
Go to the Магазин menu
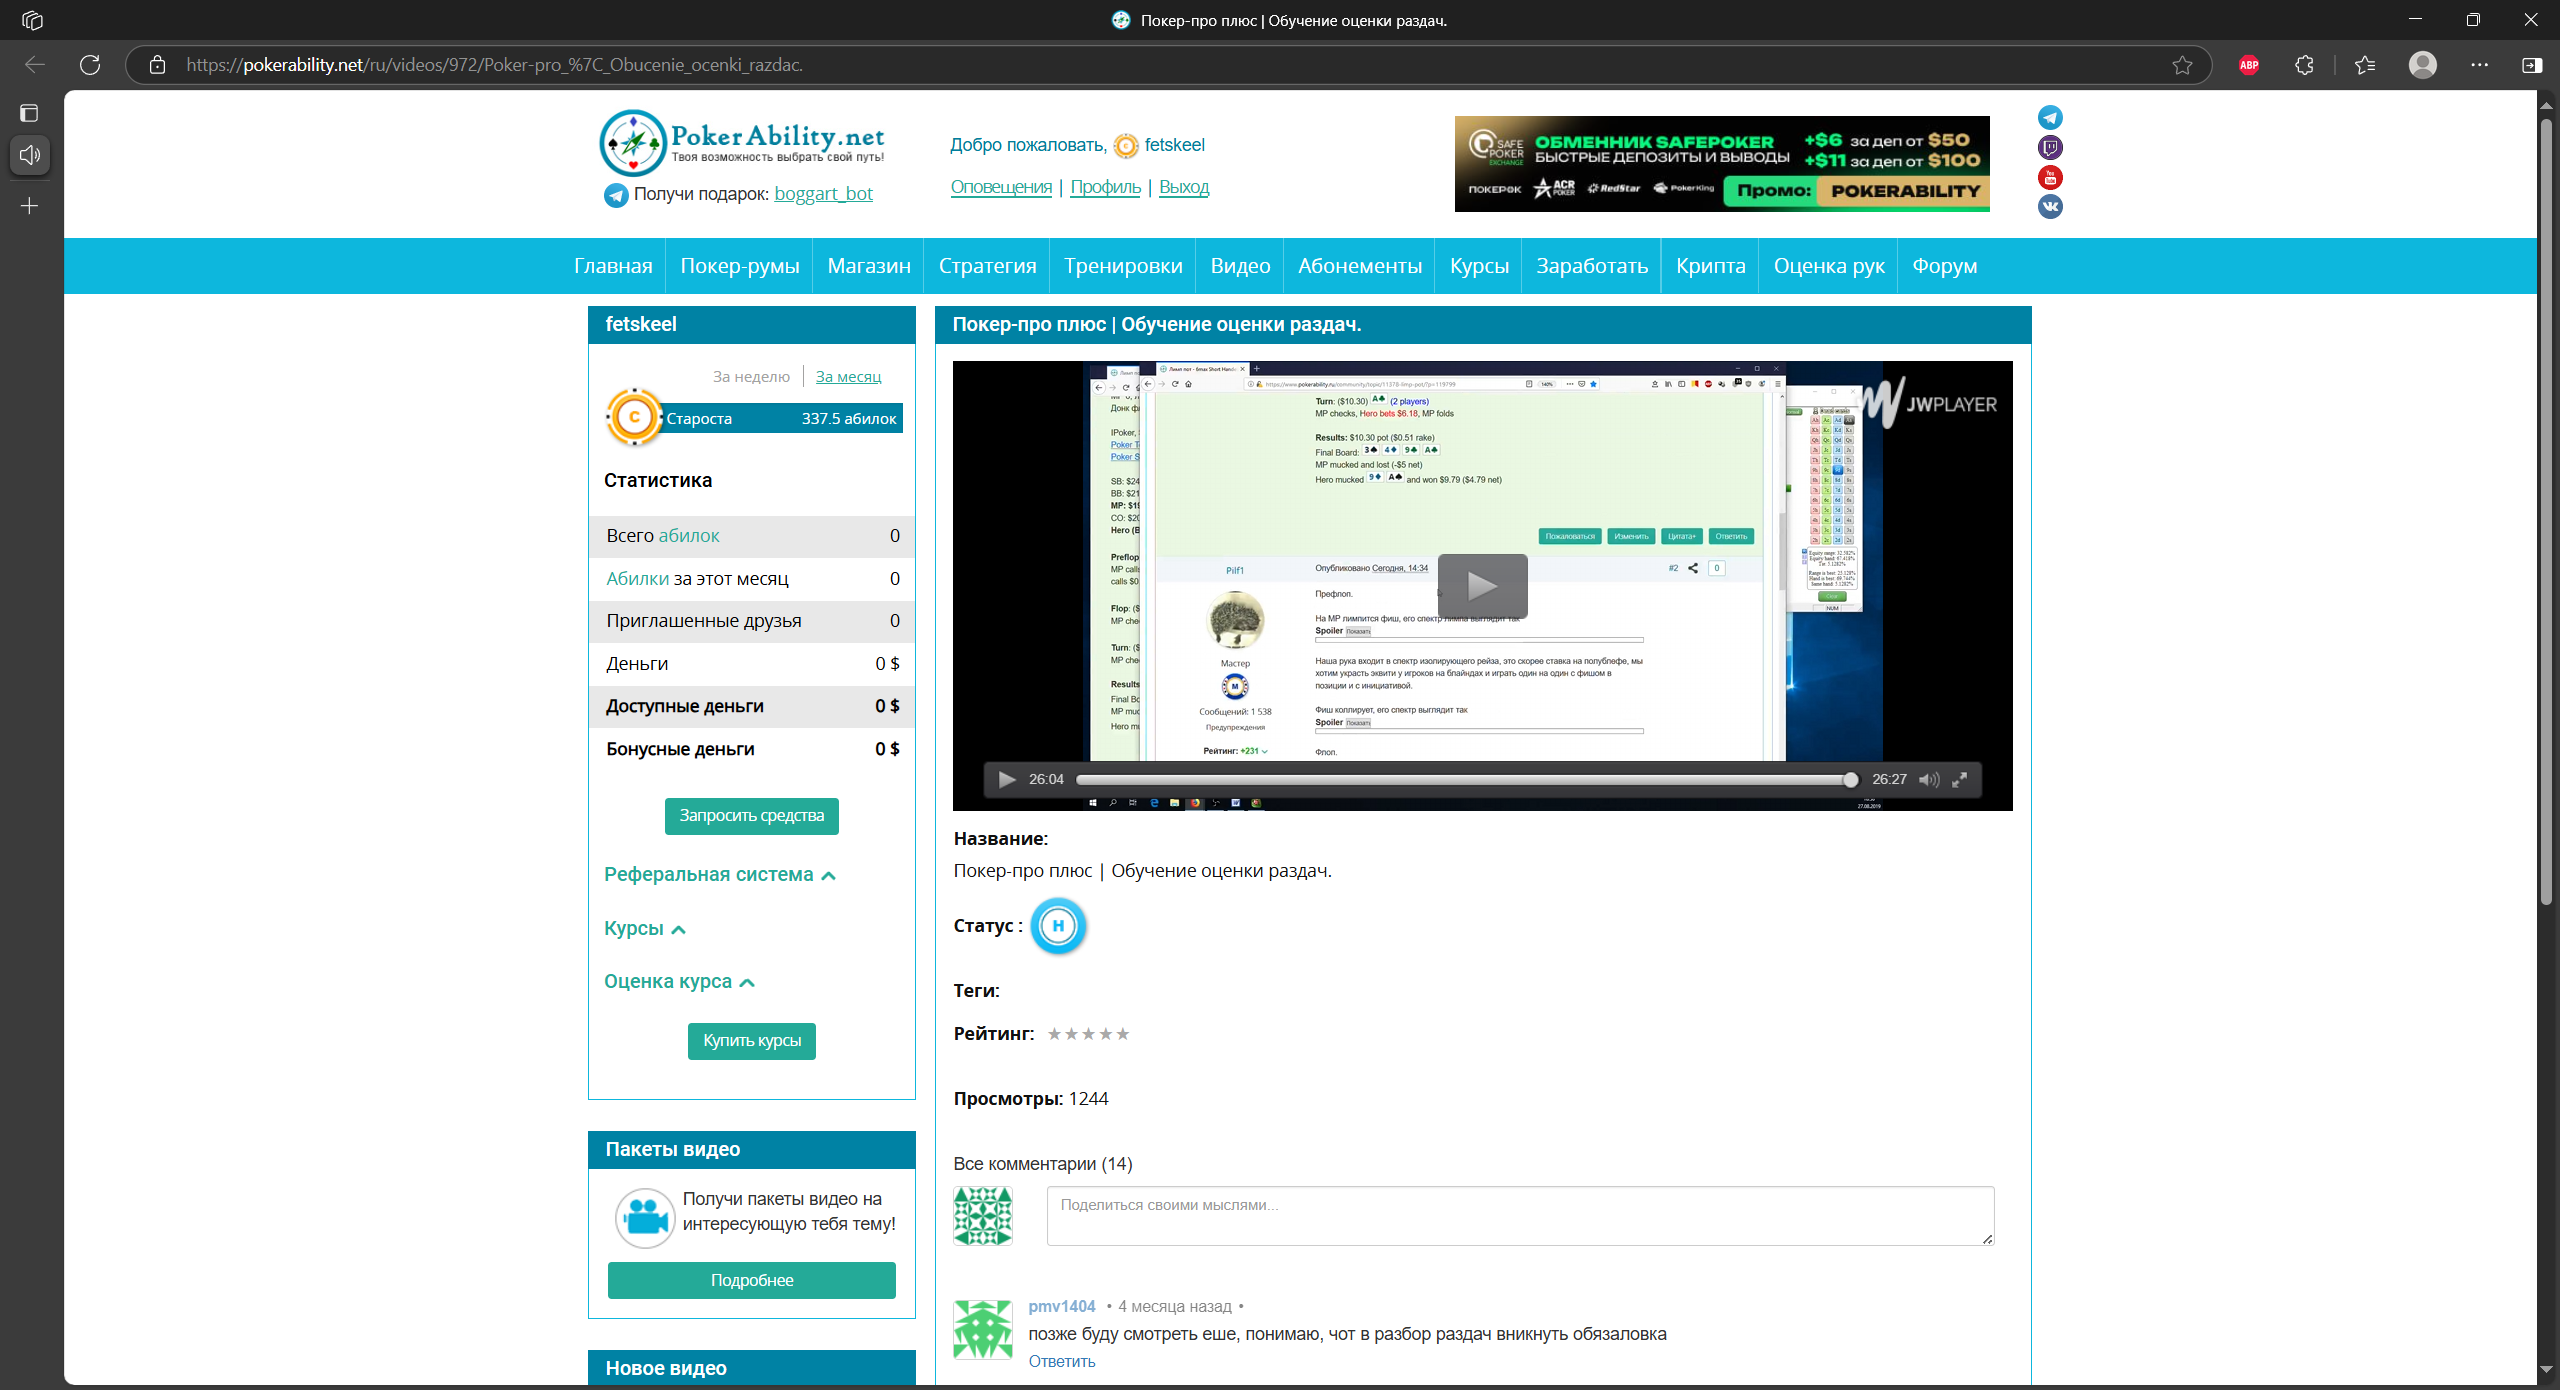pos(869,266)
